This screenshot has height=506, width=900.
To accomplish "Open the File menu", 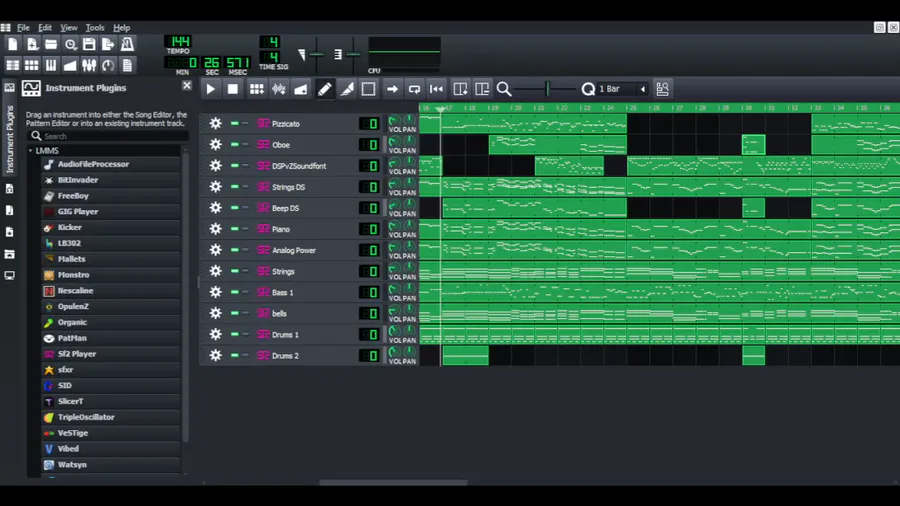I will [x=23, y=28].
